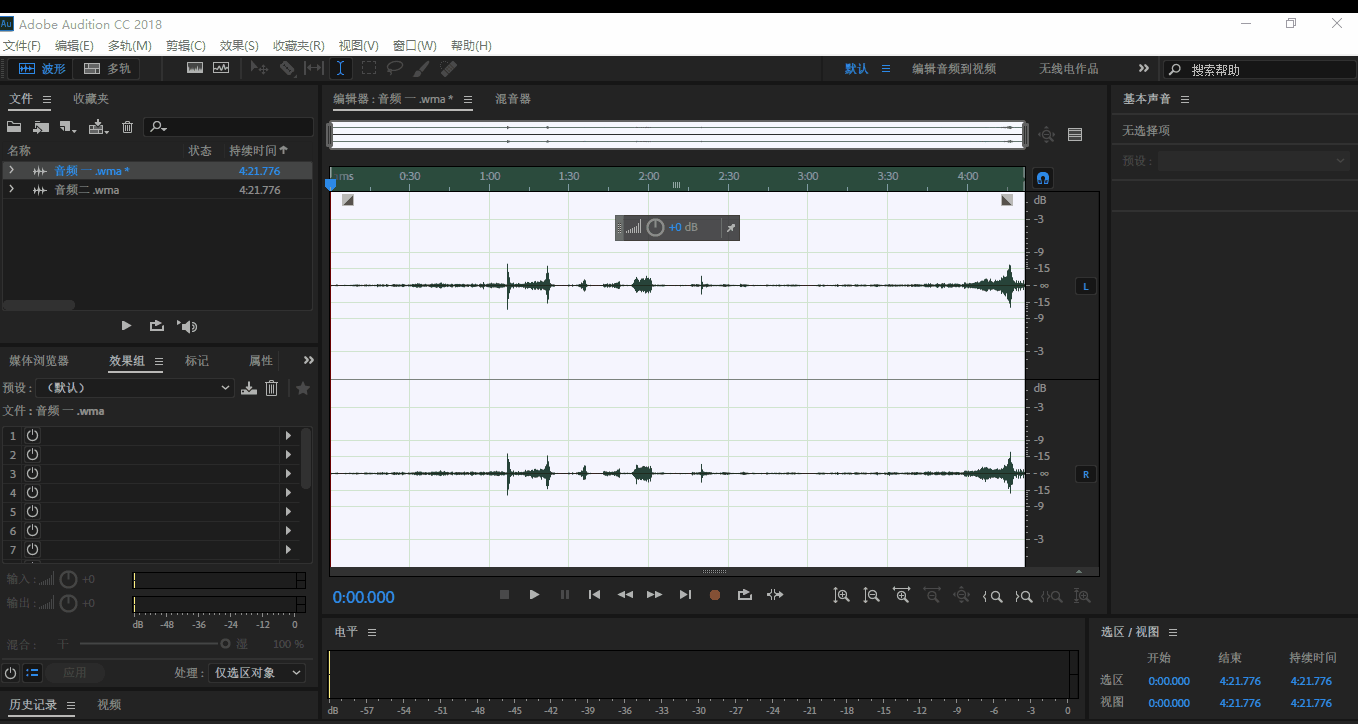The height and width of the screenshot is (724, 1358).
Task: Switch to the 媒体浏览器 tab
Action: tap(39, 361)
